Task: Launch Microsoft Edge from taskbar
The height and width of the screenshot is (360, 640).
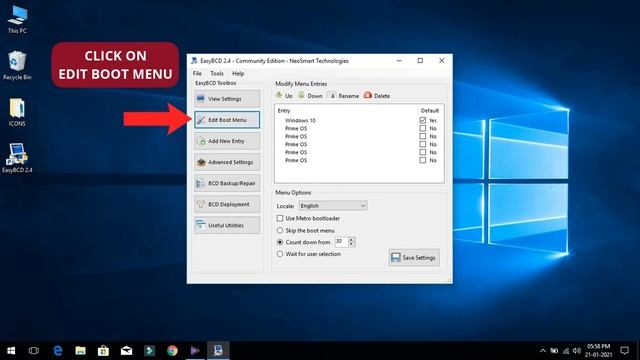Action: click(x=58, y=351)
